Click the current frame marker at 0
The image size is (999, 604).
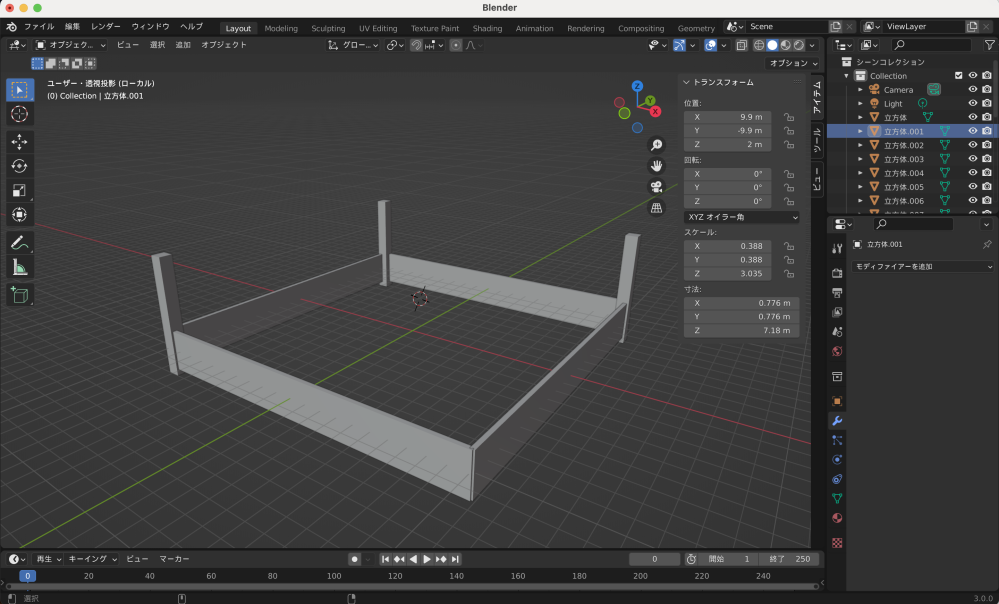pyautogui.click(x=27, y=576)
